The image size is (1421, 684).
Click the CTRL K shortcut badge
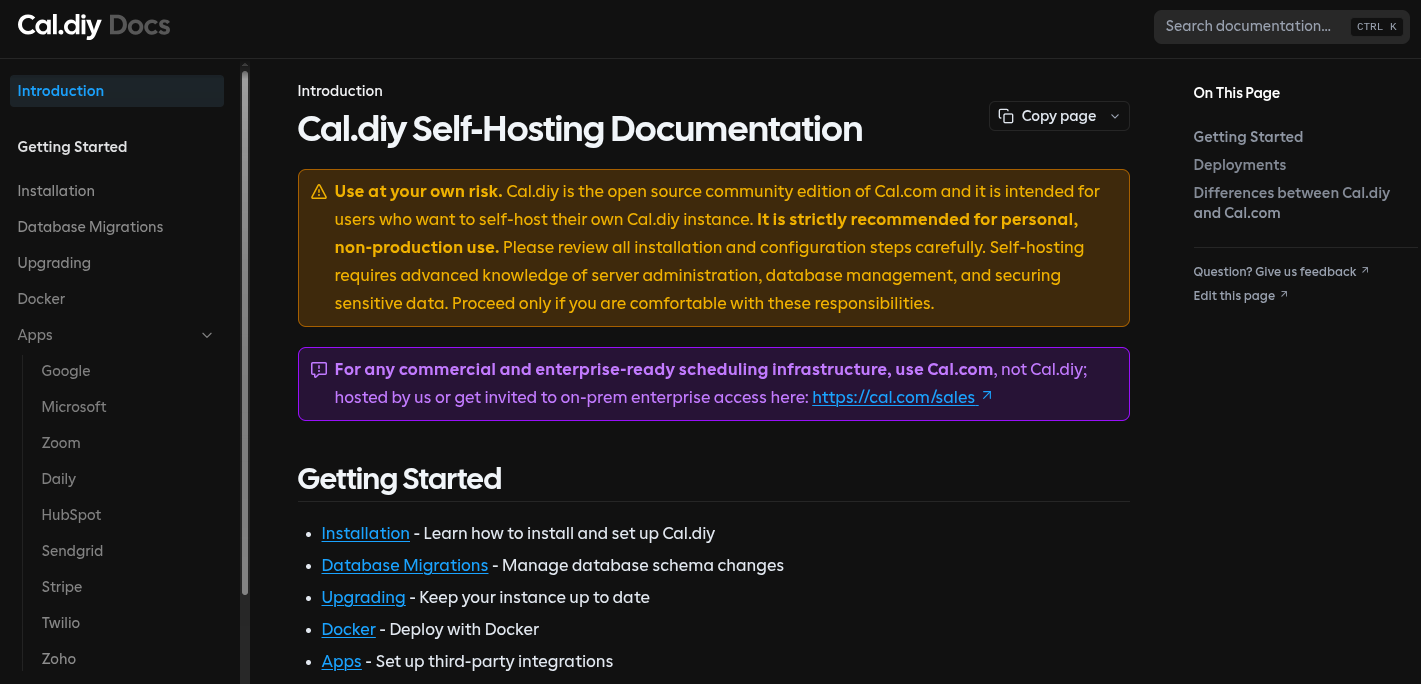pos(1377,27)
